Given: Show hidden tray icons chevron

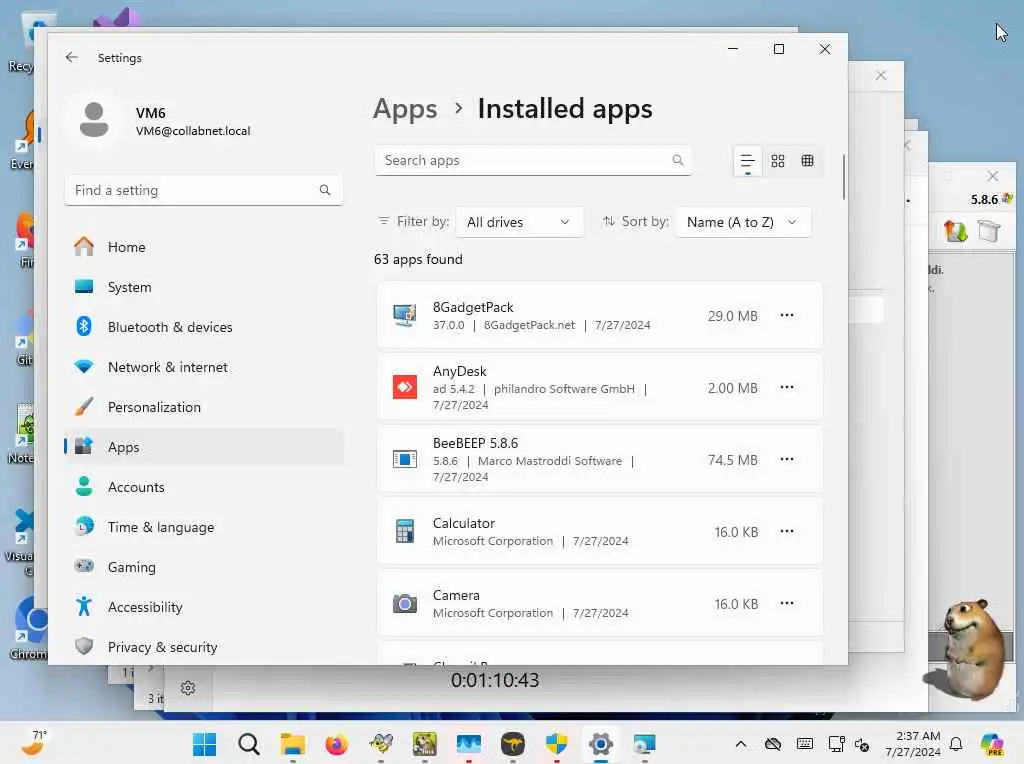Looking at the screenshot, I should click(x=741, y=744).
